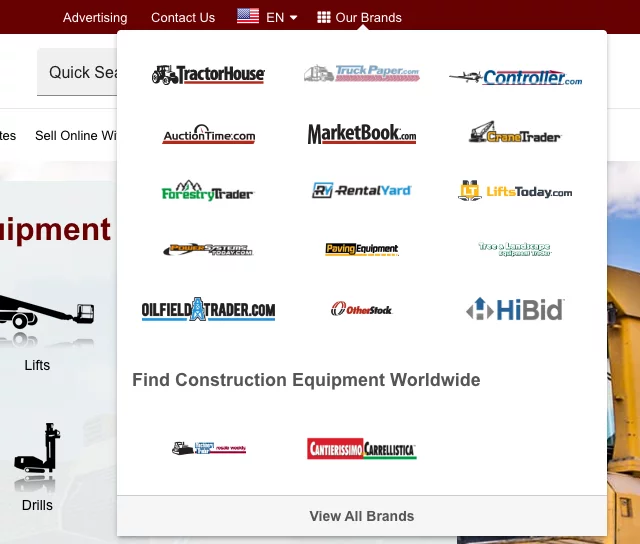The height and width of the screenshot is (544, 640).
Task: Click the Lifts category label
Action: [37, 365]
